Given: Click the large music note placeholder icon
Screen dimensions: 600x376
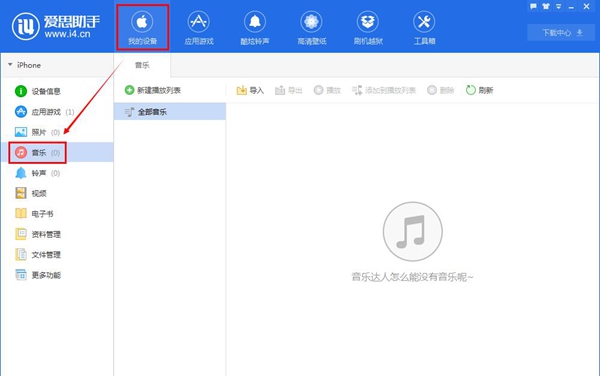Looking at the screenshot, I should click(412, 232).
